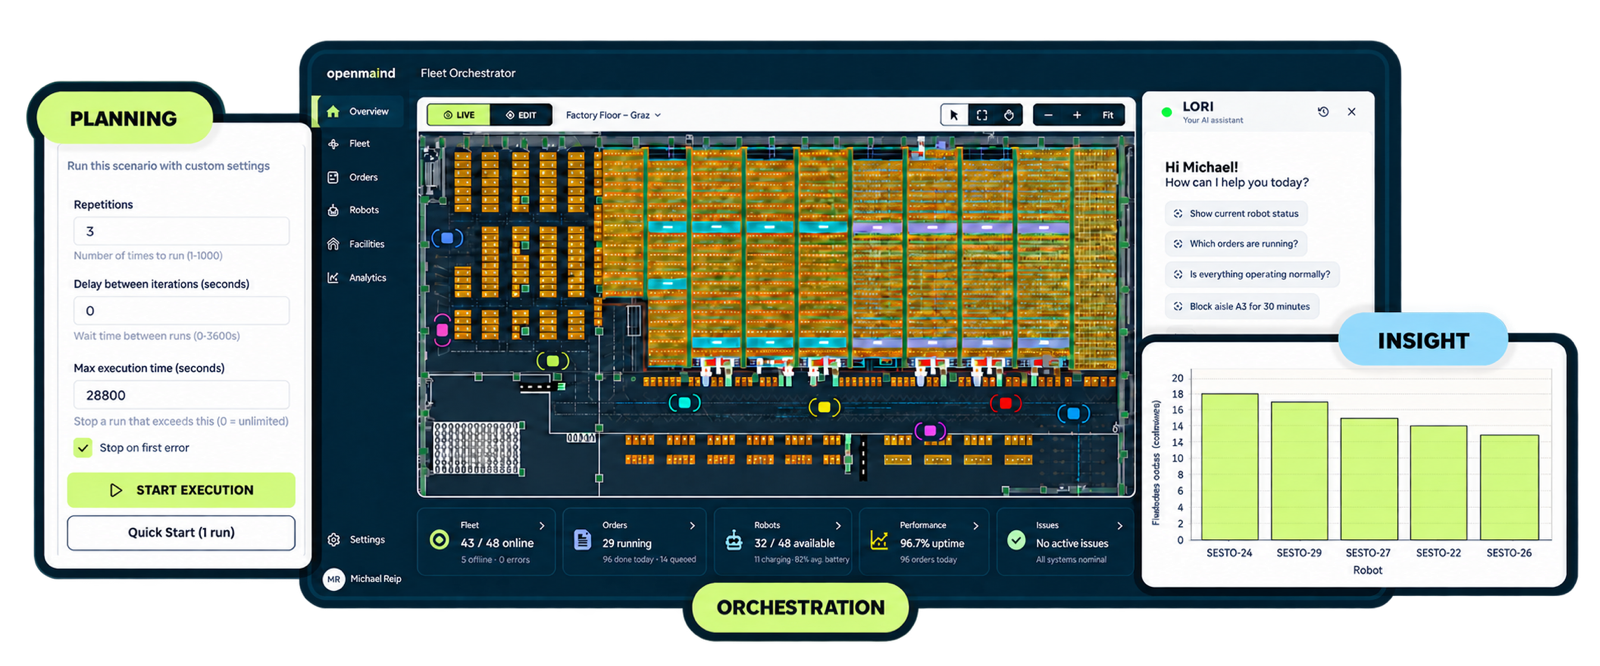
Task: Expand the Issues card chevron
Action: (x=1119, y=525)
